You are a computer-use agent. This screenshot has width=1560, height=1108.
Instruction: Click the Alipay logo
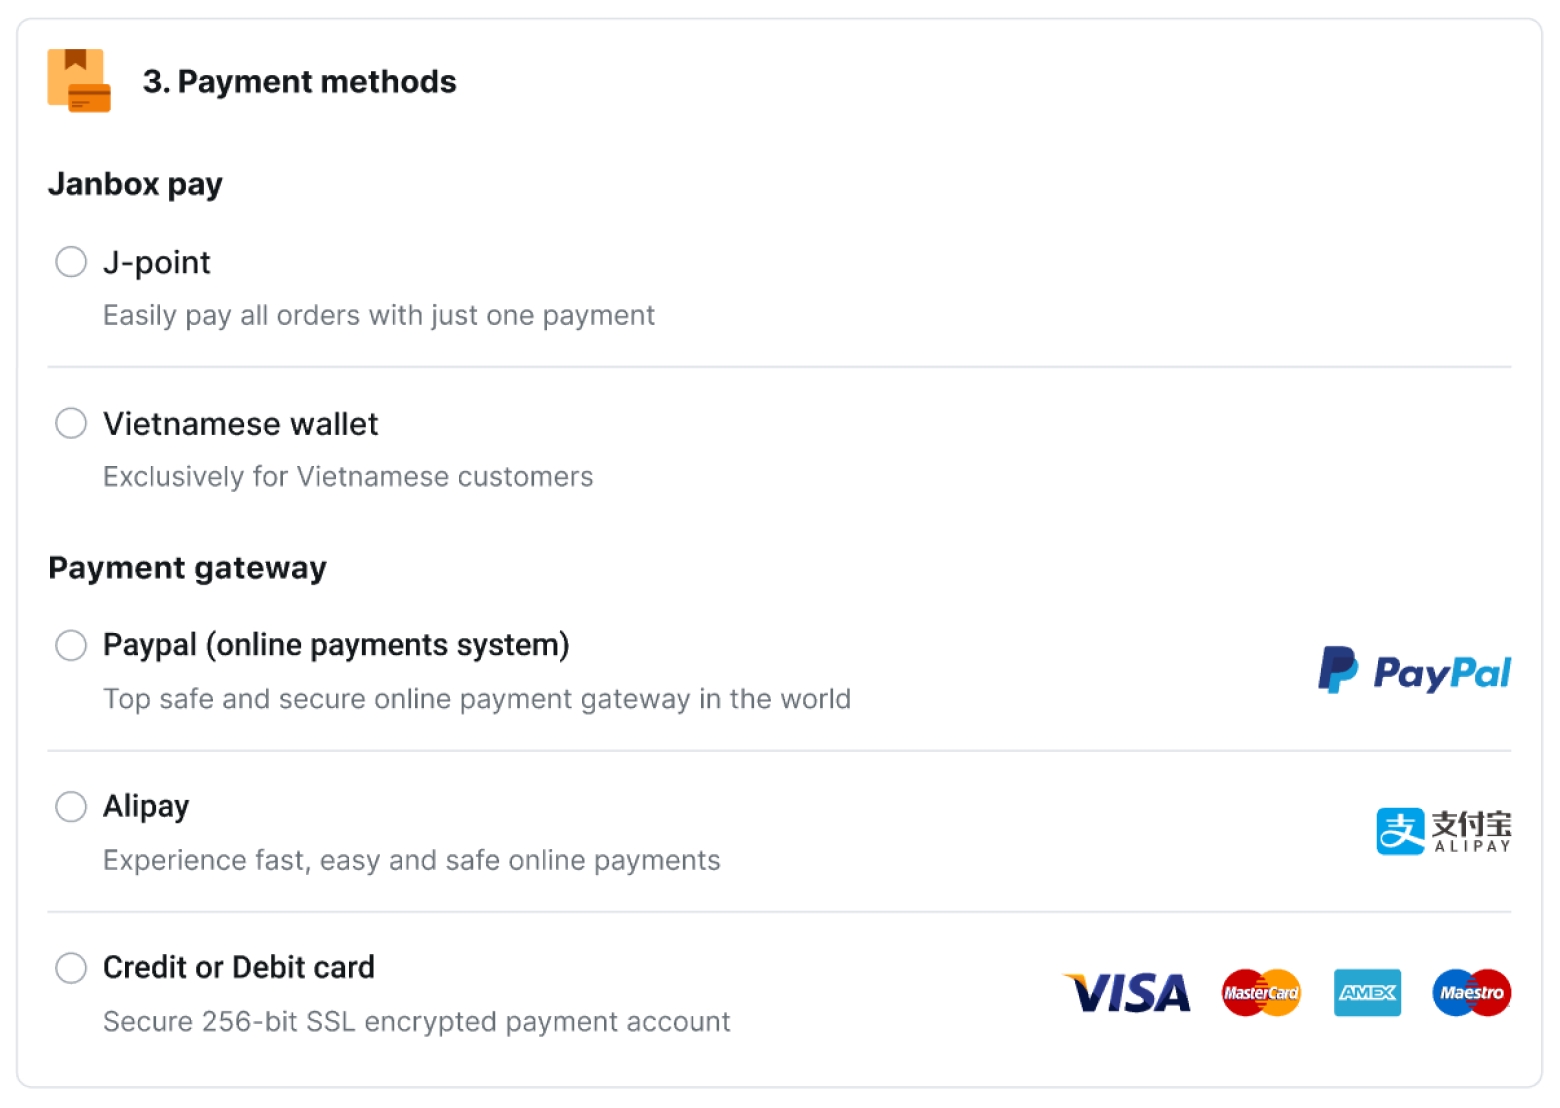(1443, 831)
